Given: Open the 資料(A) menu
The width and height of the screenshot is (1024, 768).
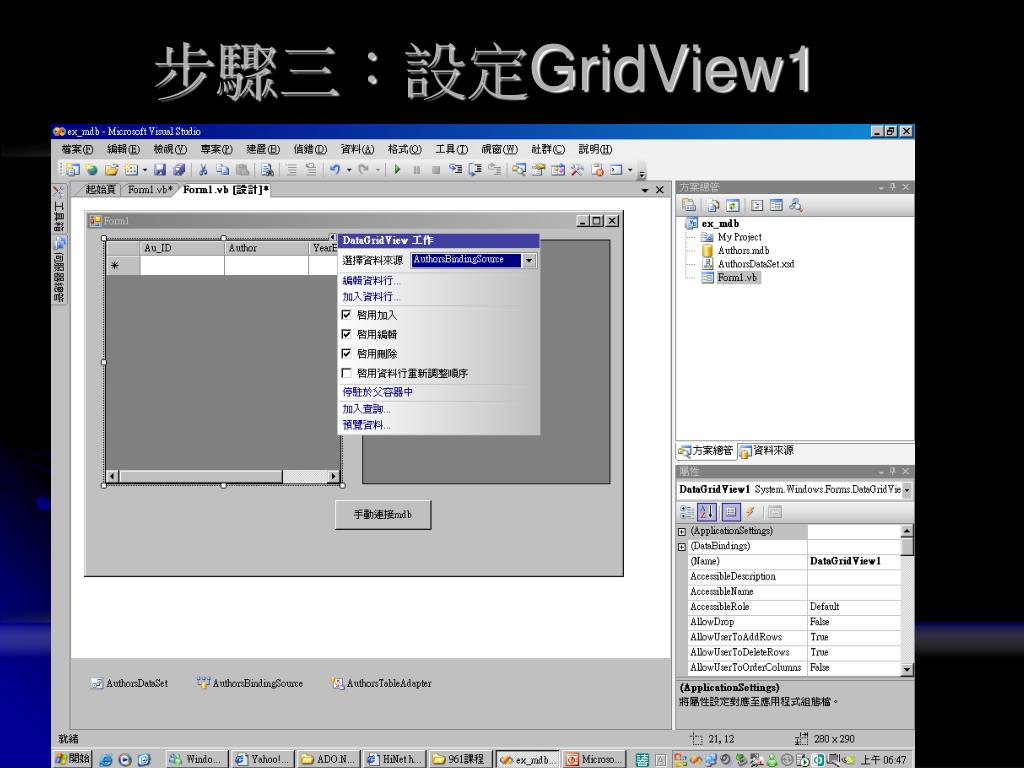Looking at the screenshot, I should tap(357, 150).
